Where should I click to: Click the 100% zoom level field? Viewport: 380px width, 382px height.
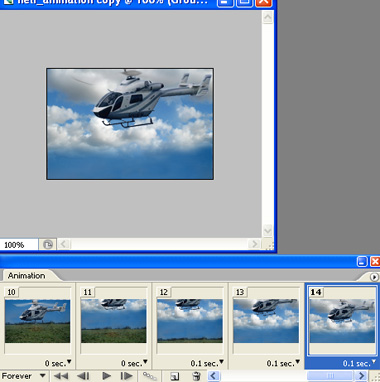19,245
